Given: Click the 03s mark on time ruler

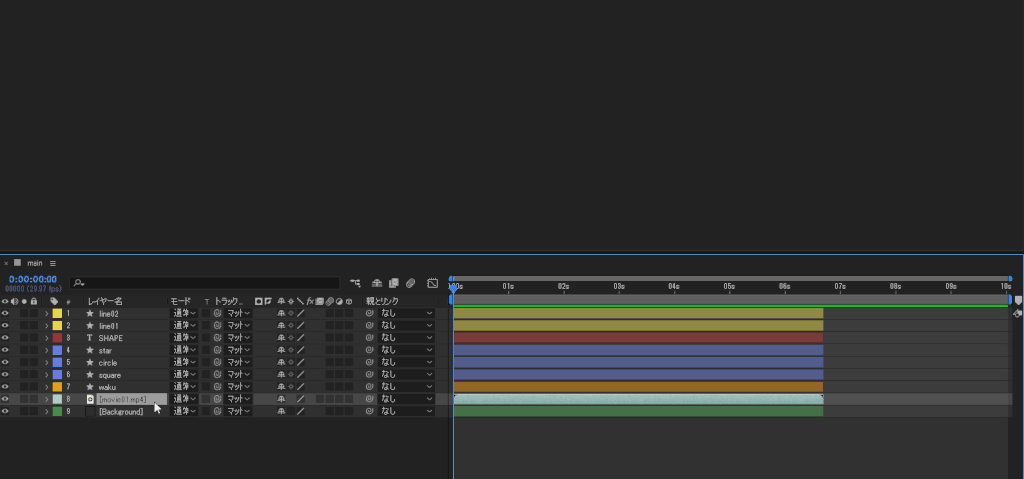Looking at the screenshot, I should 619,286.
